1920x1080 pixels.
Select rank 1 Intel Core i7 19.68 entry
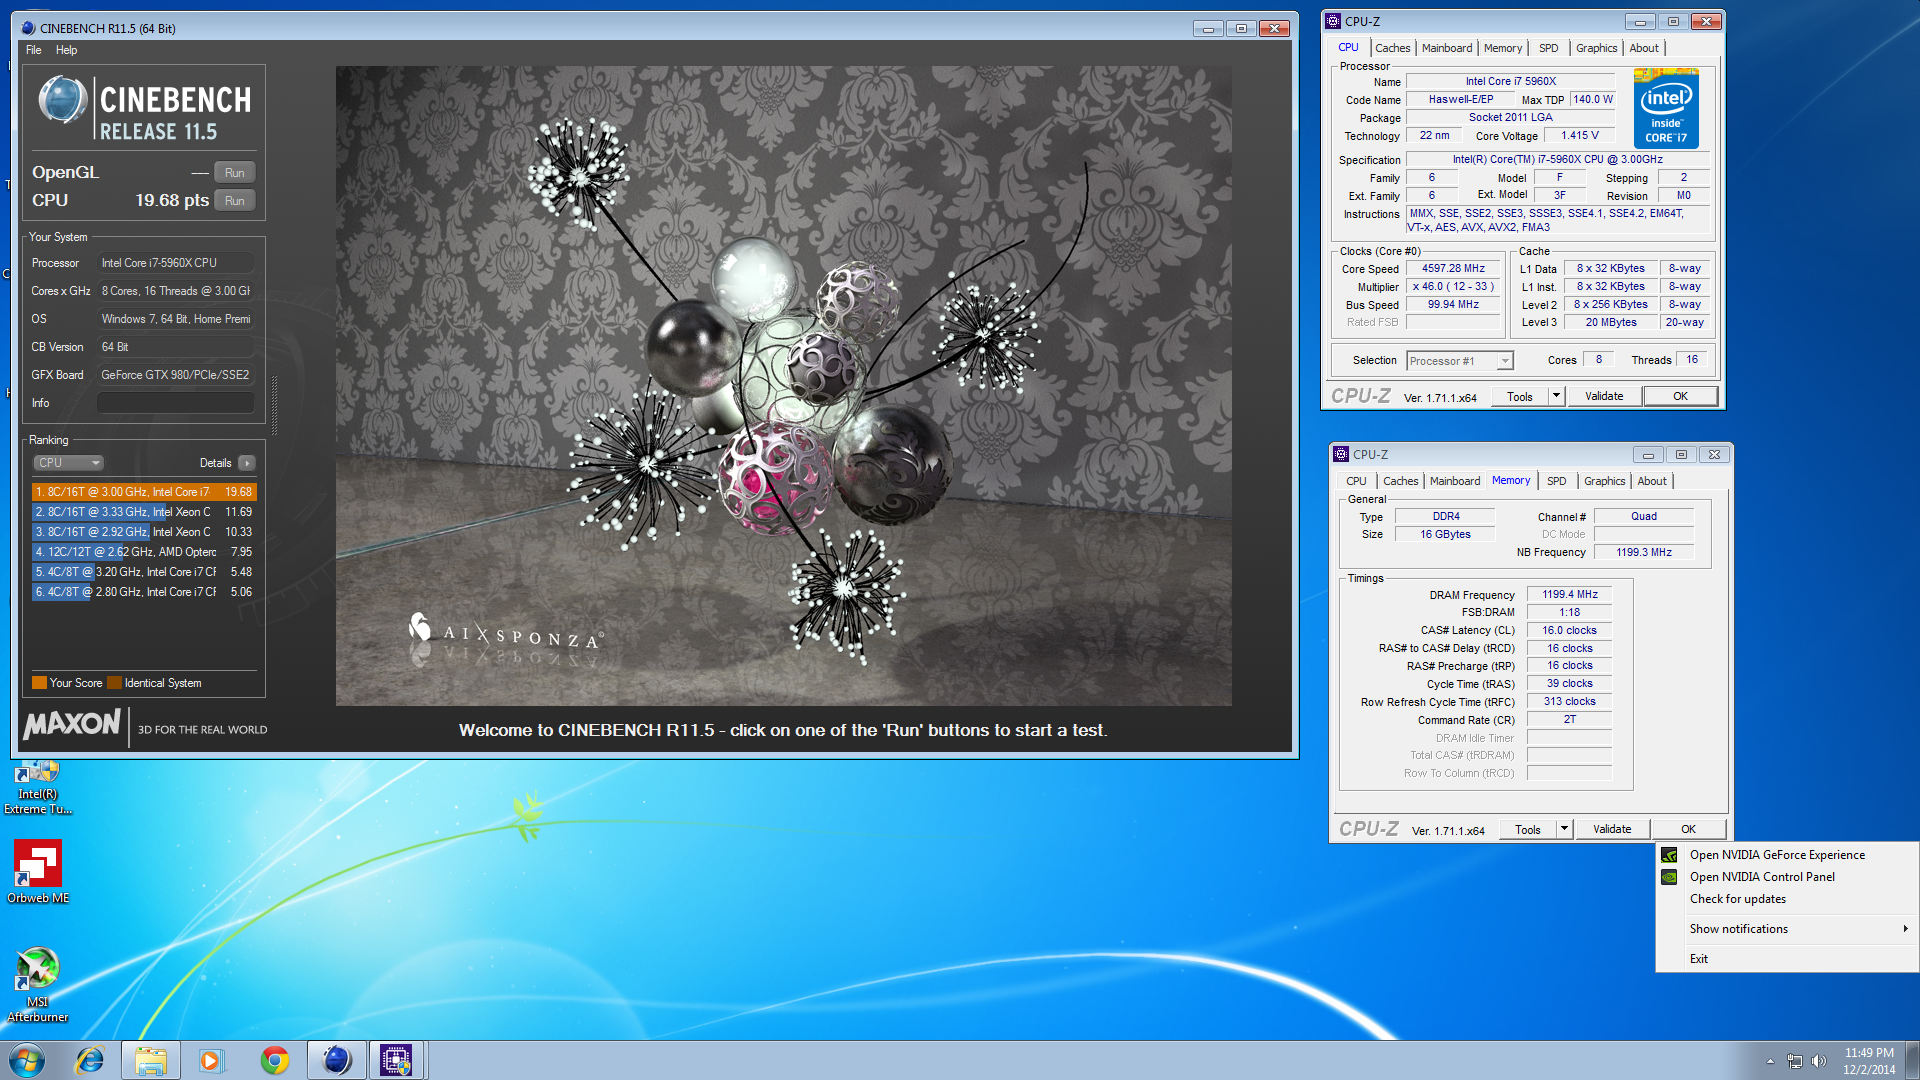144,492
